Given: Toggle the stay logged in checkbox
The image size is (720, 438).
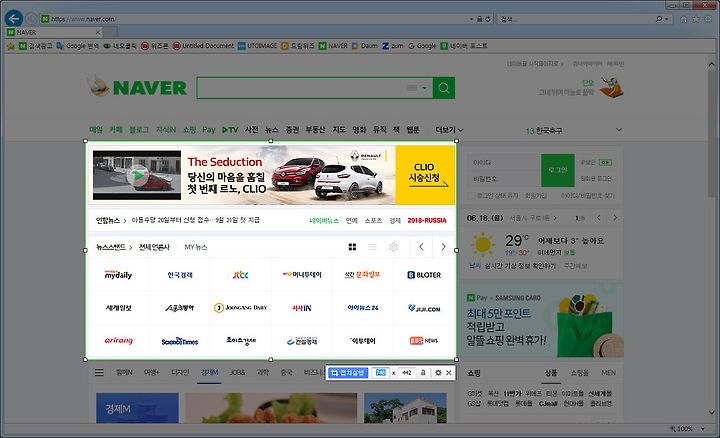Looking at the screenshot, I should 470,196.
